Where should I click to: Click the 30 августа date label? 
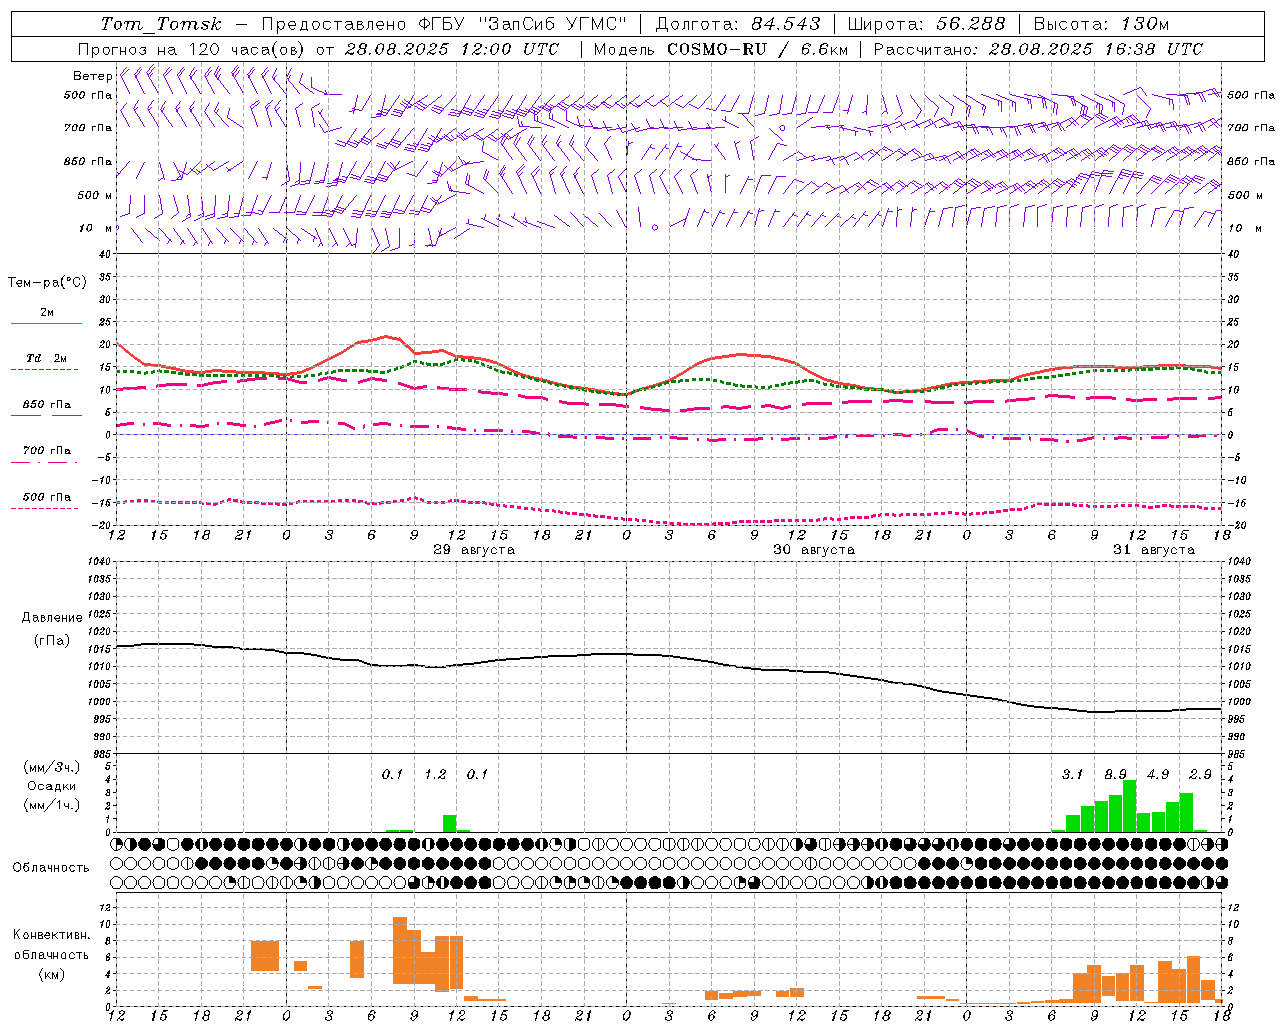click(x=814, y=550)
